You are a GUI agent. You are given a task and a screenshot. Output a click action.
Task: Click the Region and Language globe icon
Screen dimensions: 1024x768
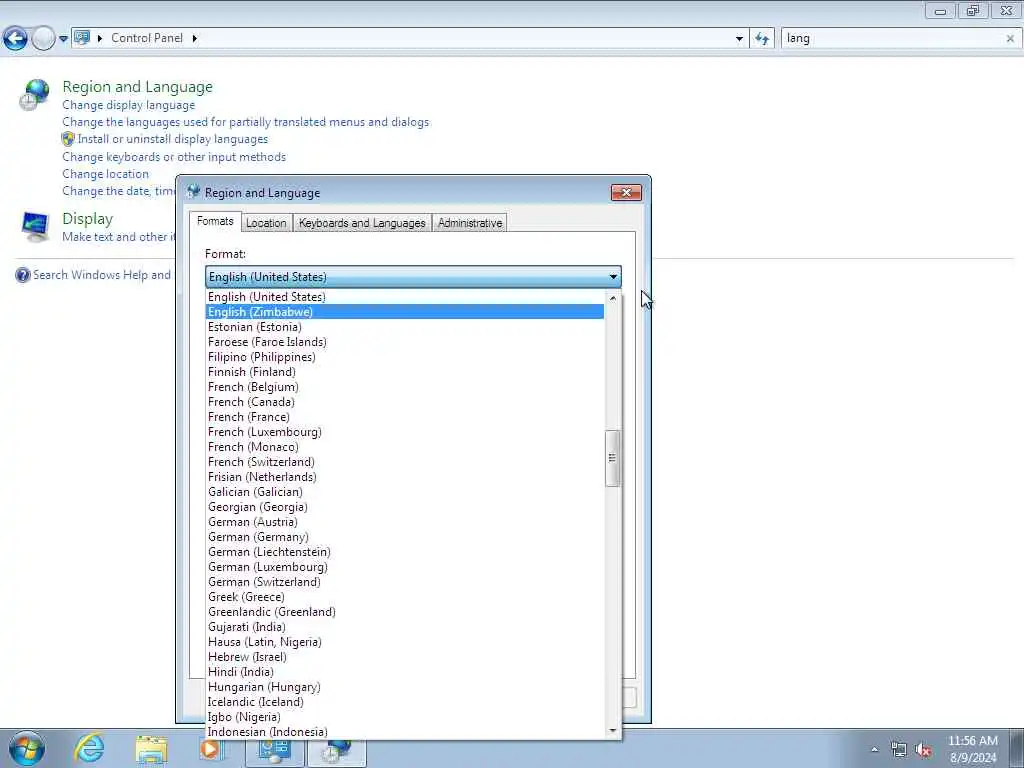[34, 95]
